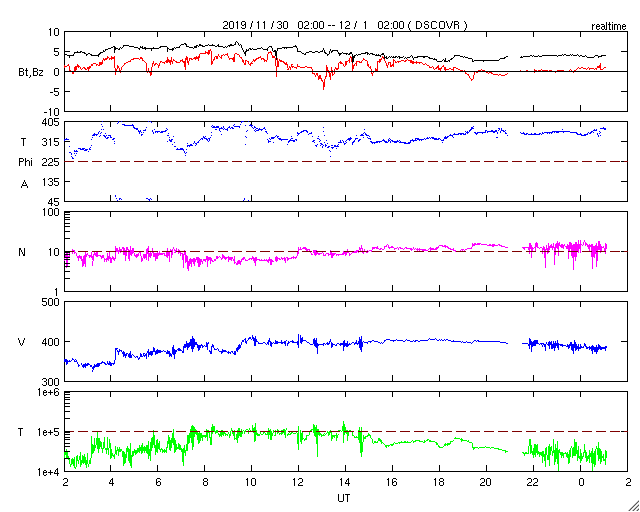Click the resize grip at the window corner

click(x=634, y=506)
